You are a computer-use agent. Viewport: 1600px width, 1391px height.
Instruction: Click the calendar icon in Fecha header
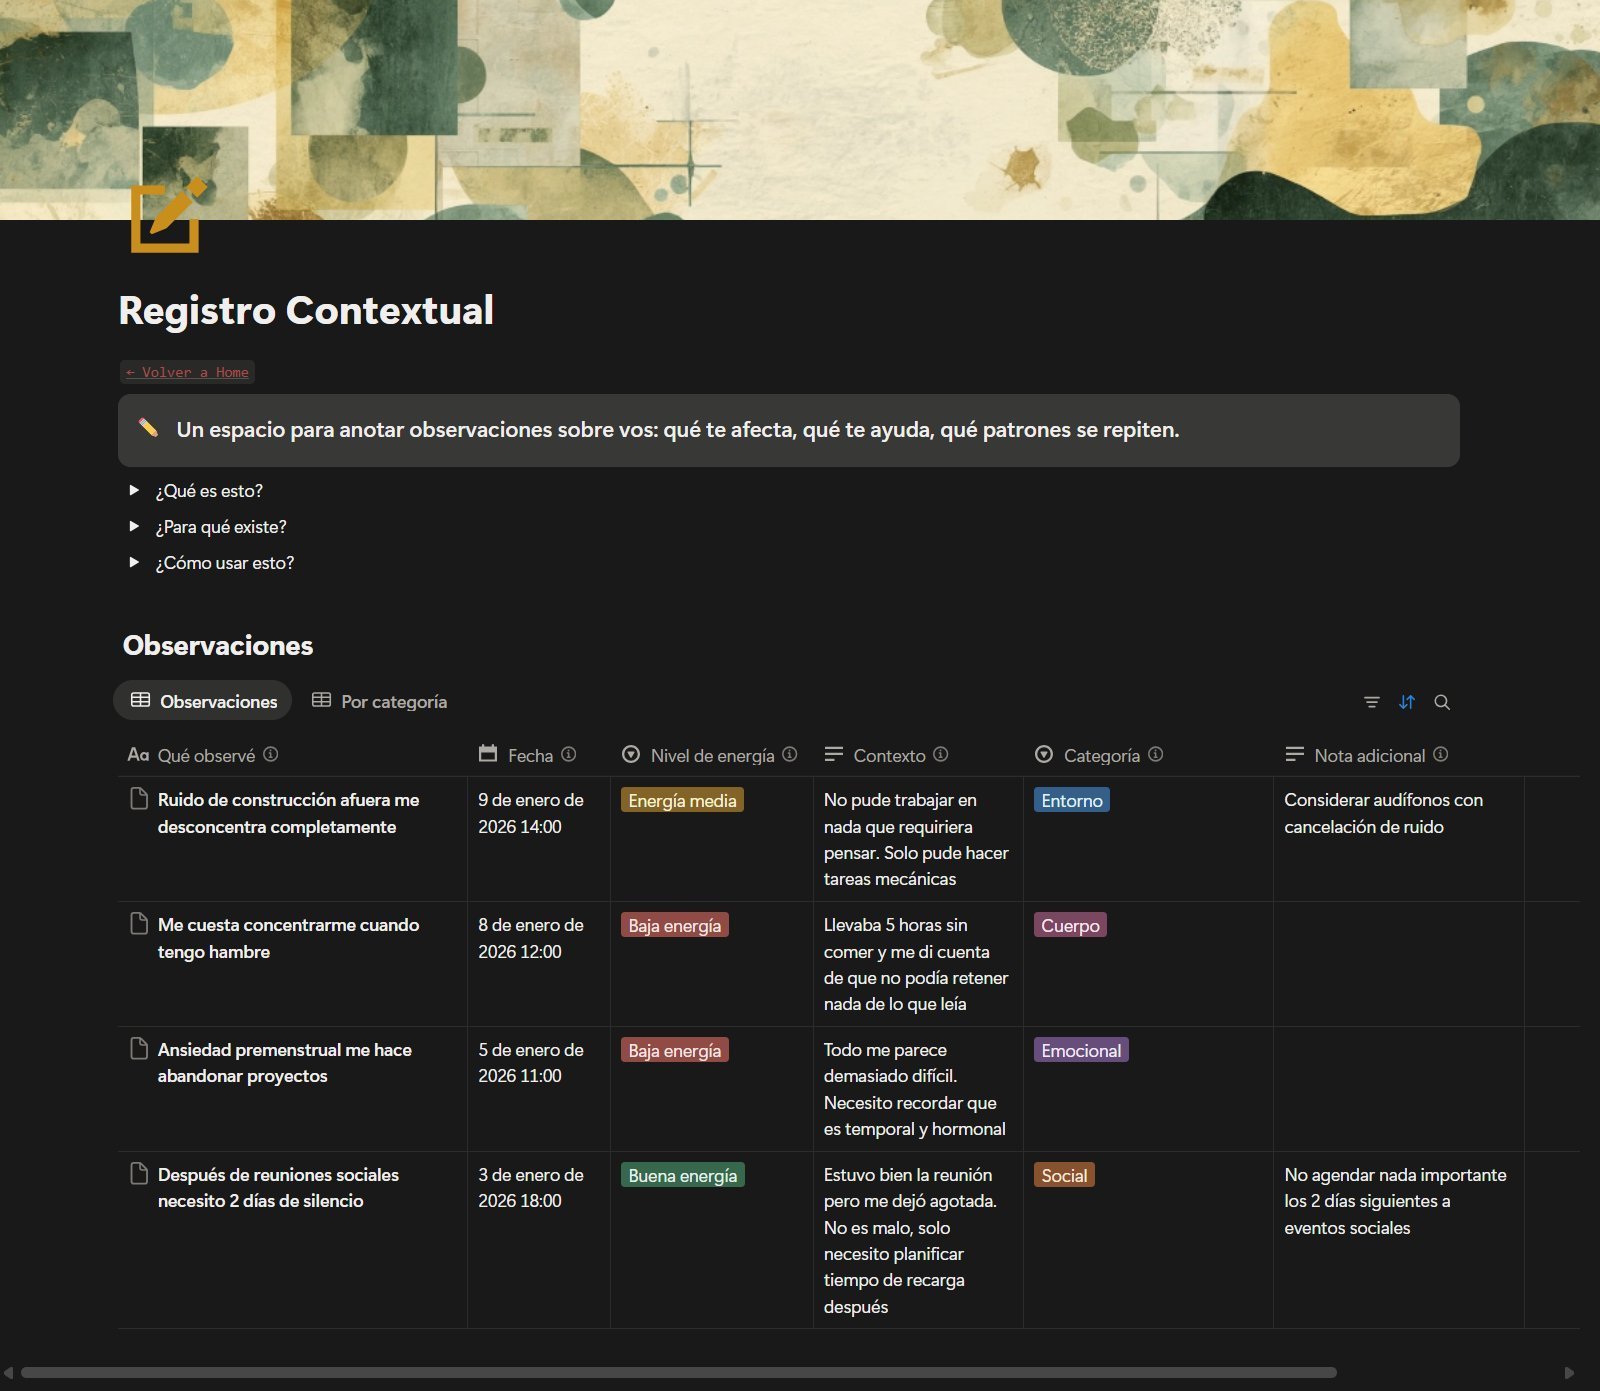click(488, 754)
